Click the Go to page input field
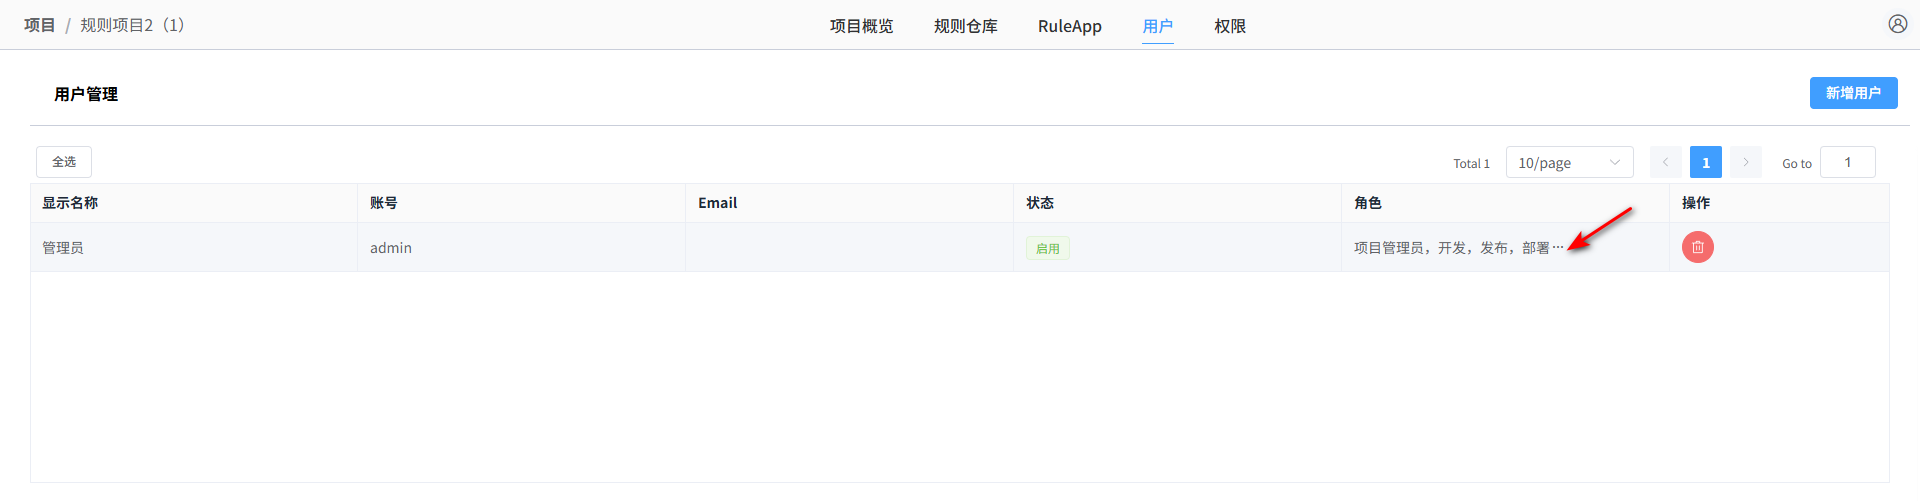Viewport: 1920px width, 501px height. click(1846, 162)
